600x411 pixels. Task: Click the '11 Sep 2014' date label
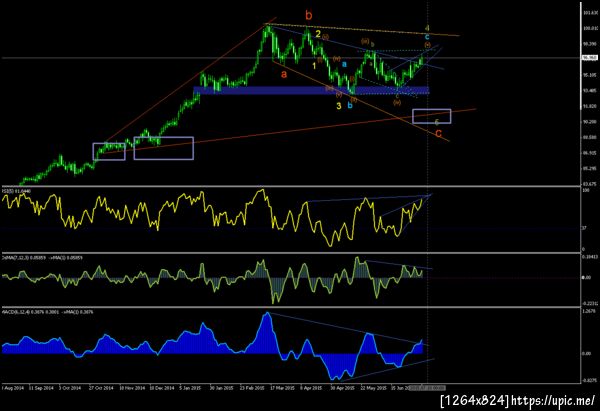(41, 388)
